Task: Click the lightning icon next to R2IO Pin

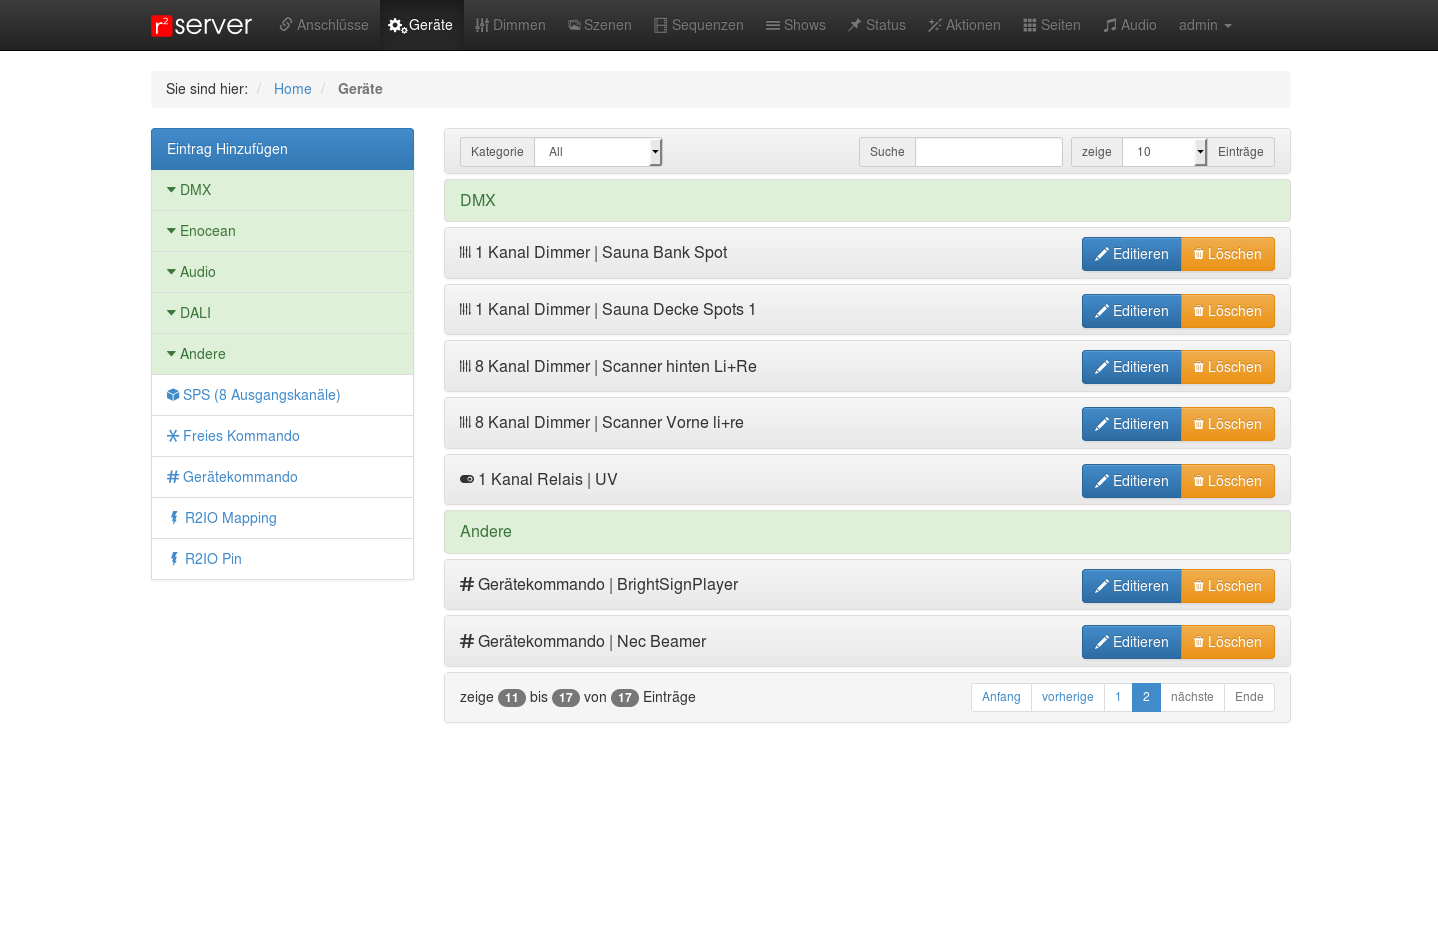Action: pyautogui.click(x=174, y=559)
